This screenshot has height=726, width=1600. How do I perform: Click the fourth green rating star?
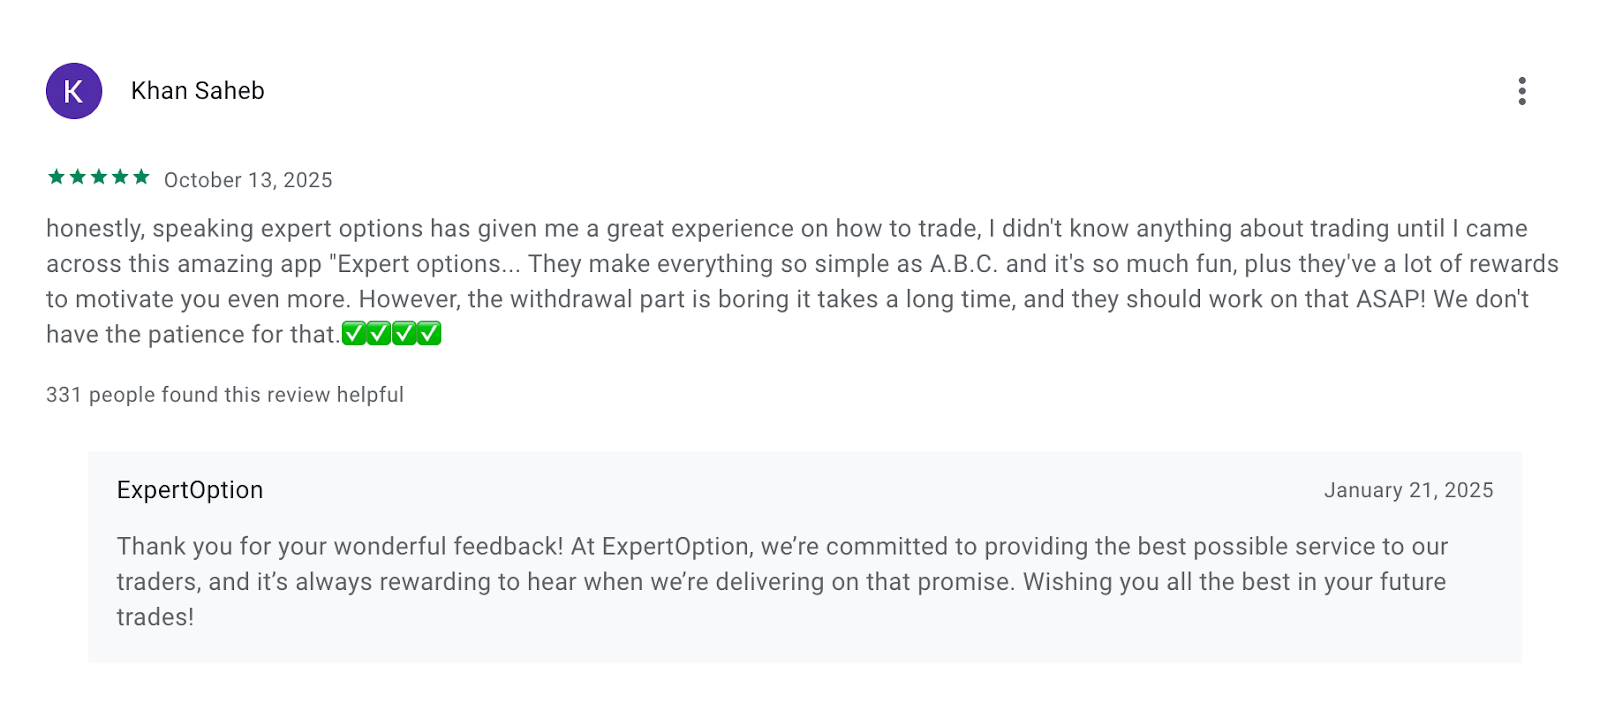(120, 177)
